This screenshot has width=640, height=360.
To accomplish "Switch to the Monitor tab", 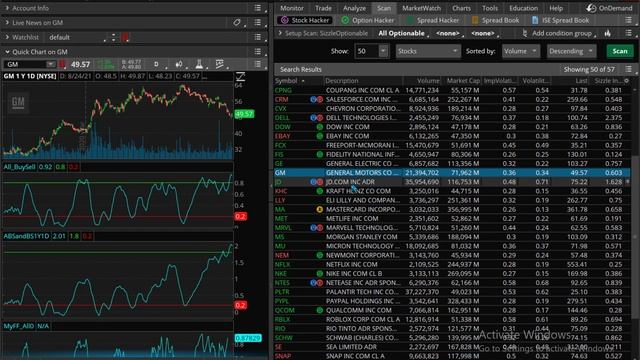I will (x=292, y=8).
